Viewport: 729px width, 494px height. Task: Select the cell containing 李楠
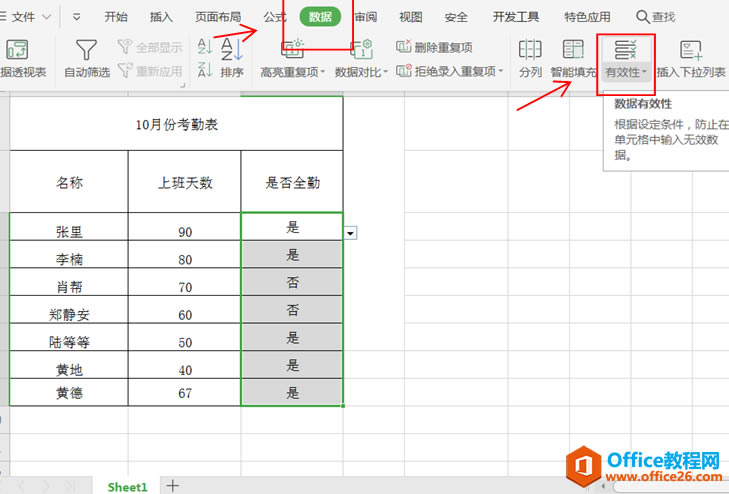coord(69,254)
